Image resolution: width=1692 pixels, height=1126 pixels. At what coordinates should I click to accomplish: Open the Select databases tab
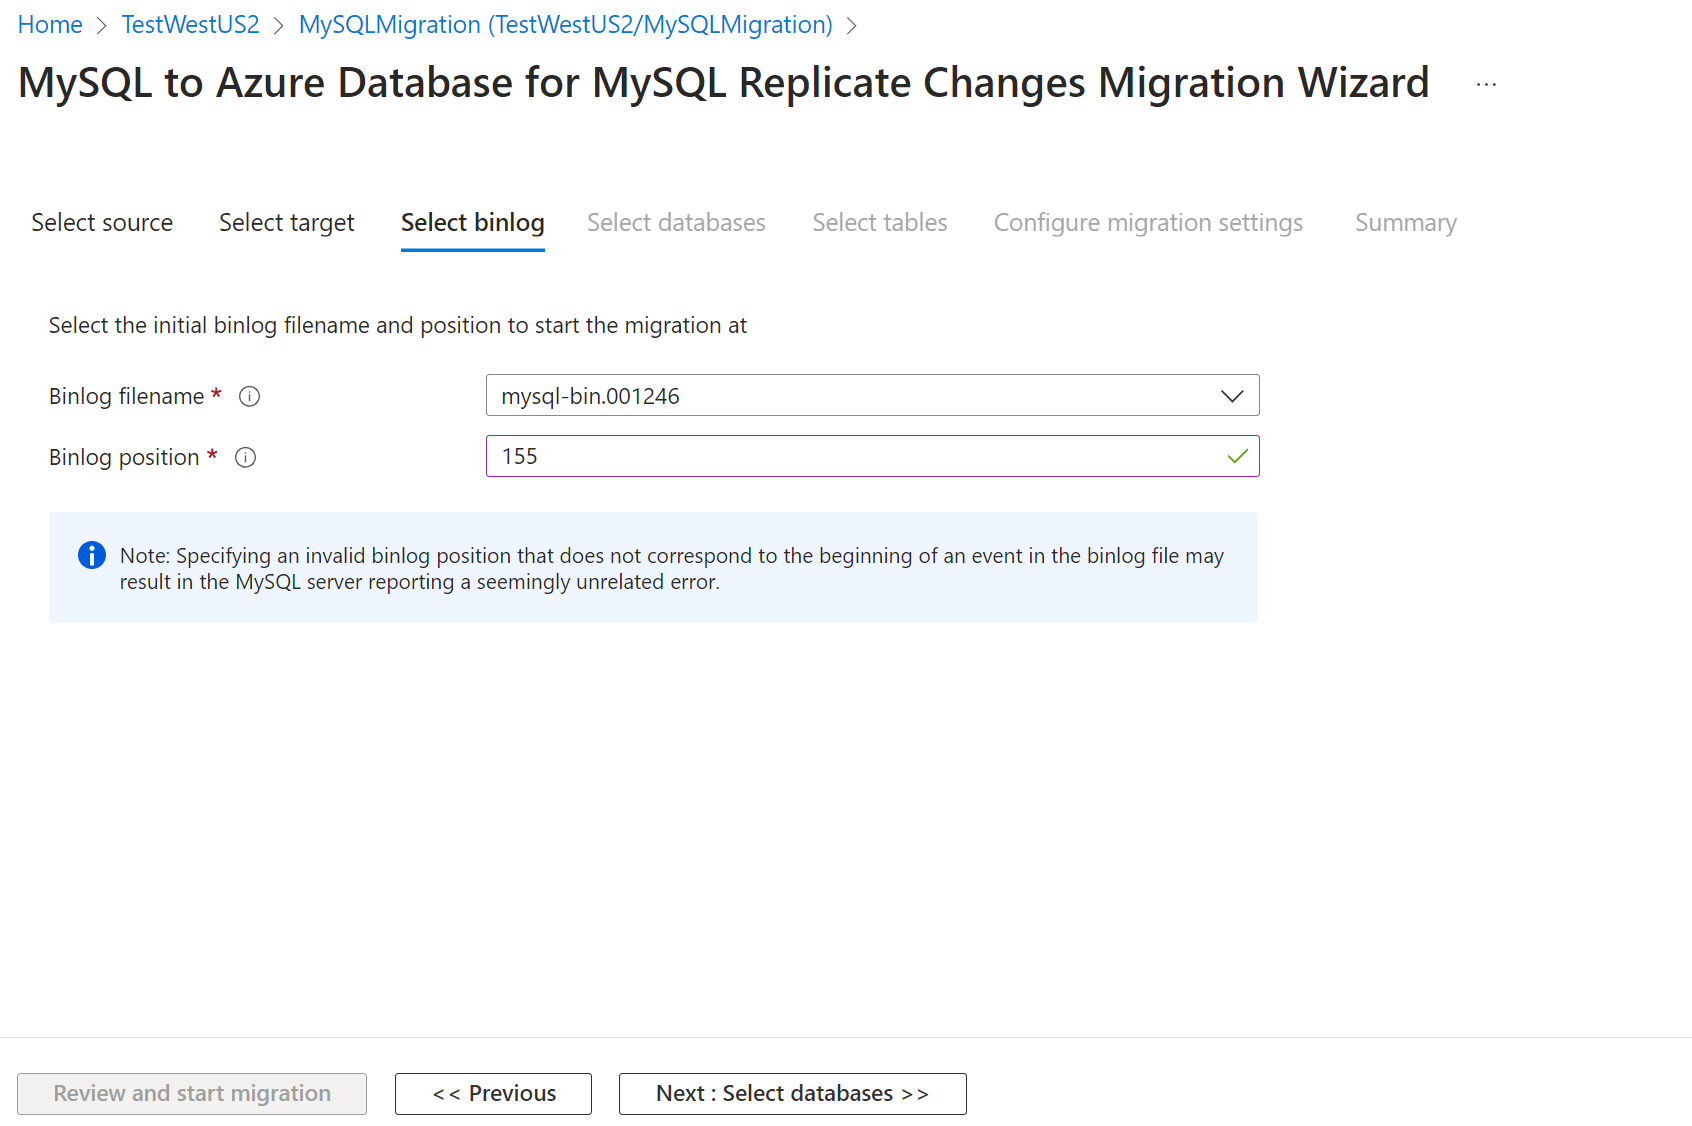[676, 223]
